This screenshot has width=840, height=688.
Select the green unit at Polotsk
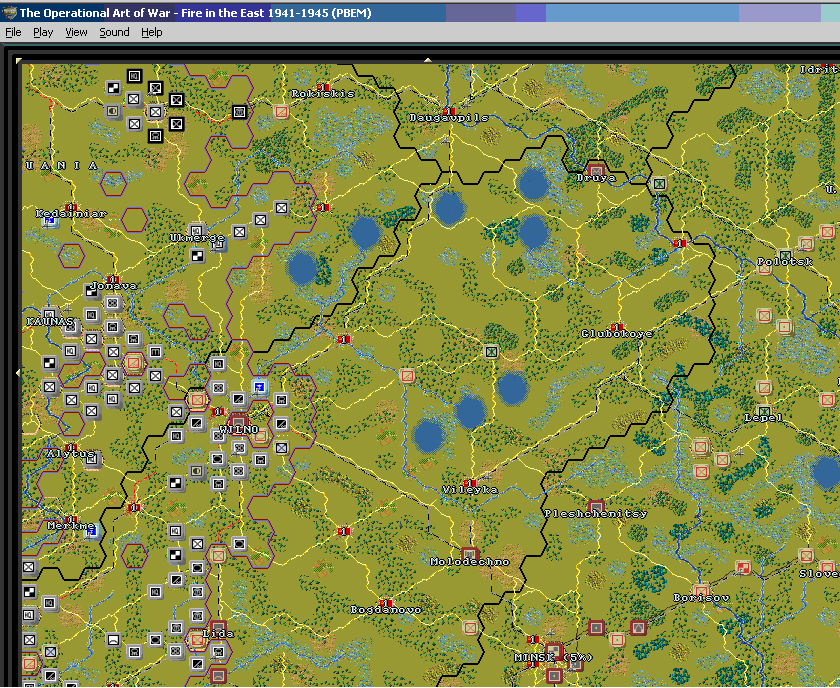click(785, 256)
